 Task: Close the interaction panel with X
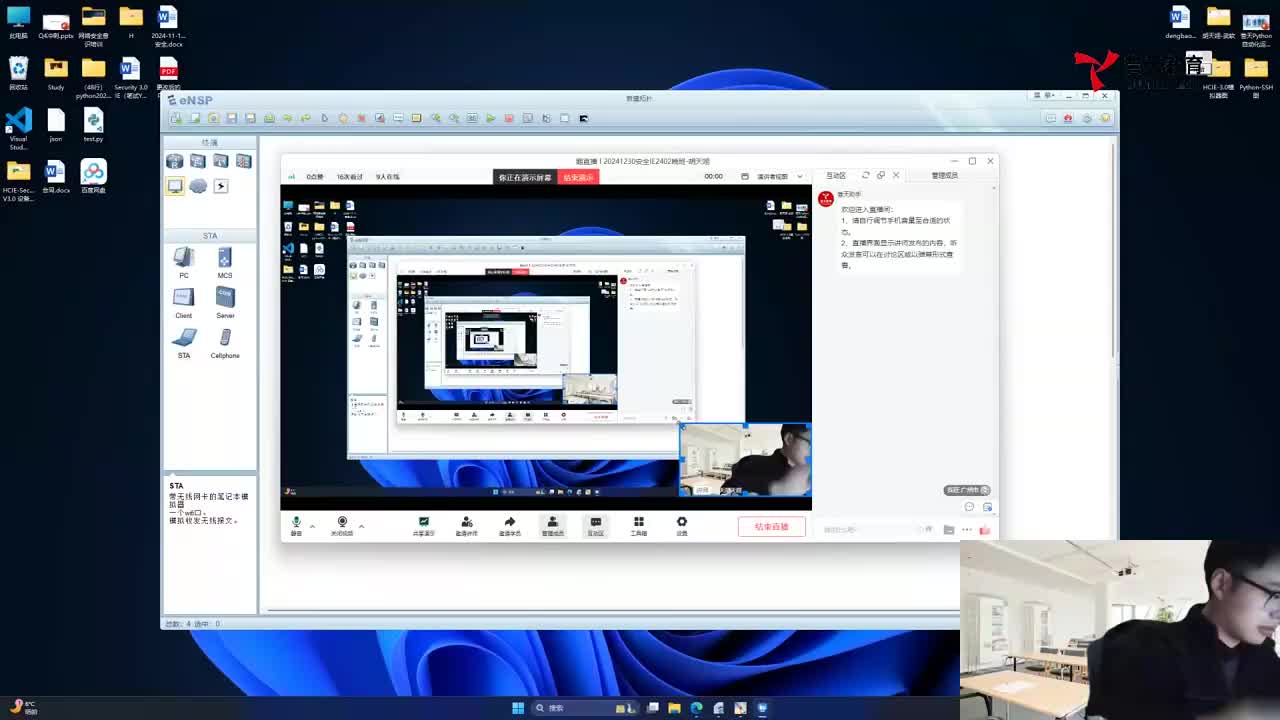pos(896,175)
